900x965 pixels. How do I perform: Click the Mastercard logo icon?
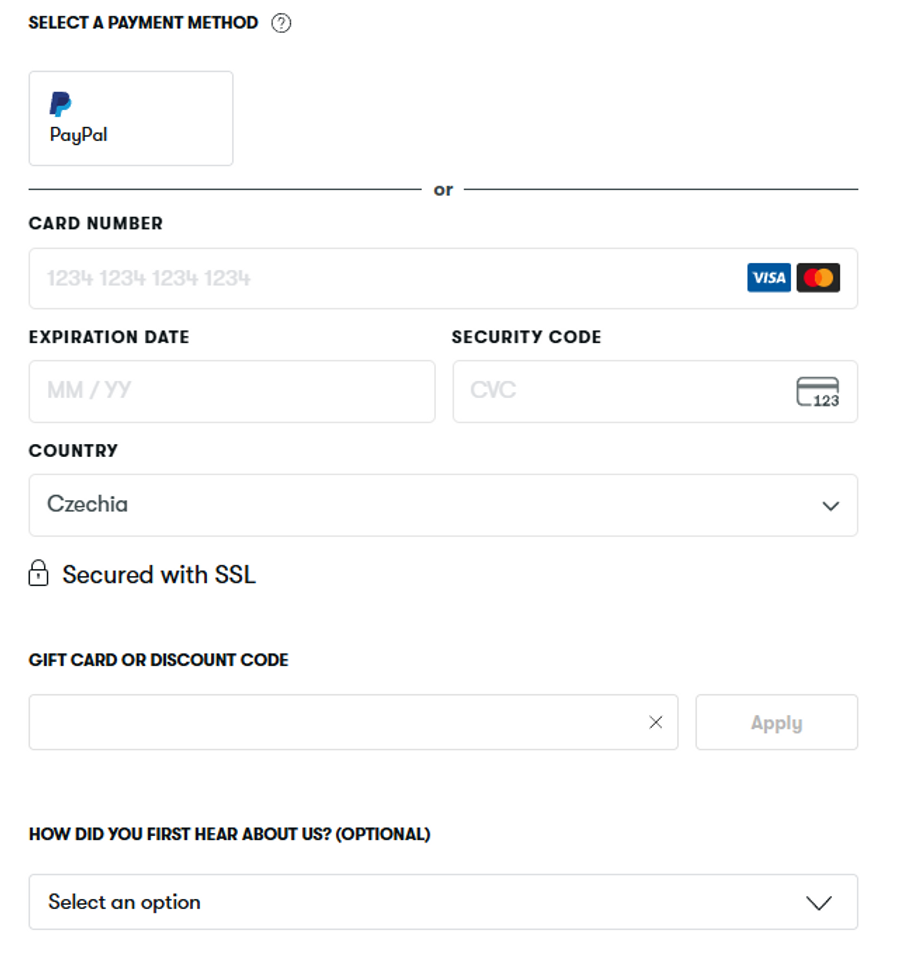tap(818, 278)
